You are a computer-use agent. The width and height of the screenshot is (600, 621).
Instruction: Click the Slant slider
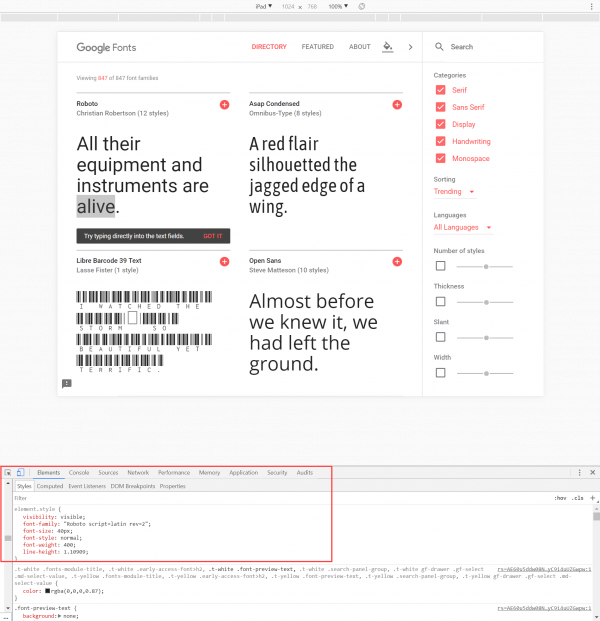(x=485, y=338)
